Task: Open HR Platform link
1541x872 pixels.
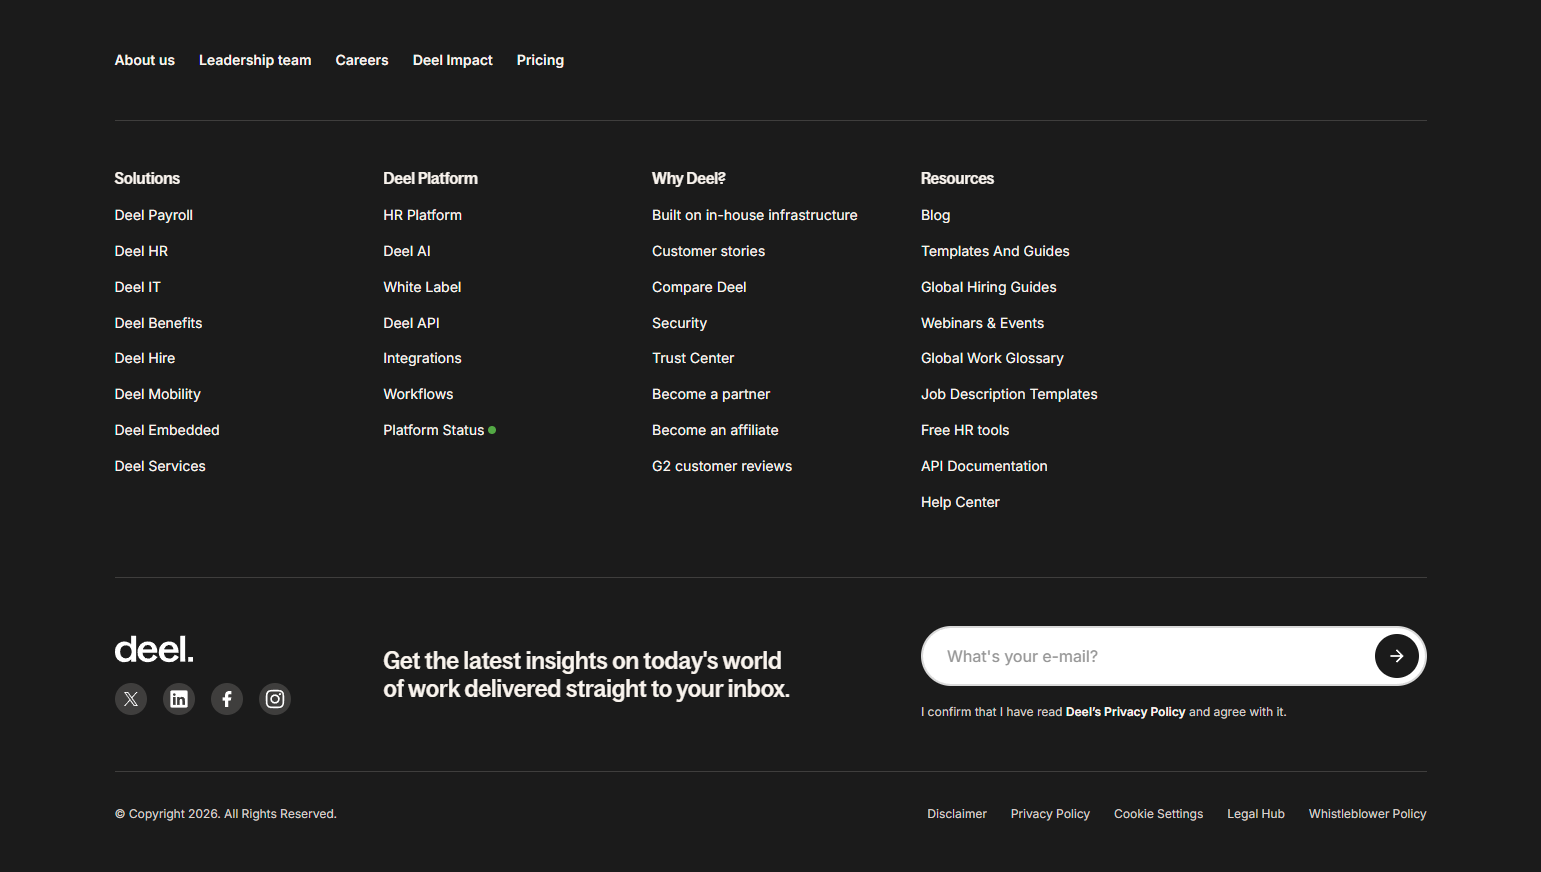Action: 422,215
